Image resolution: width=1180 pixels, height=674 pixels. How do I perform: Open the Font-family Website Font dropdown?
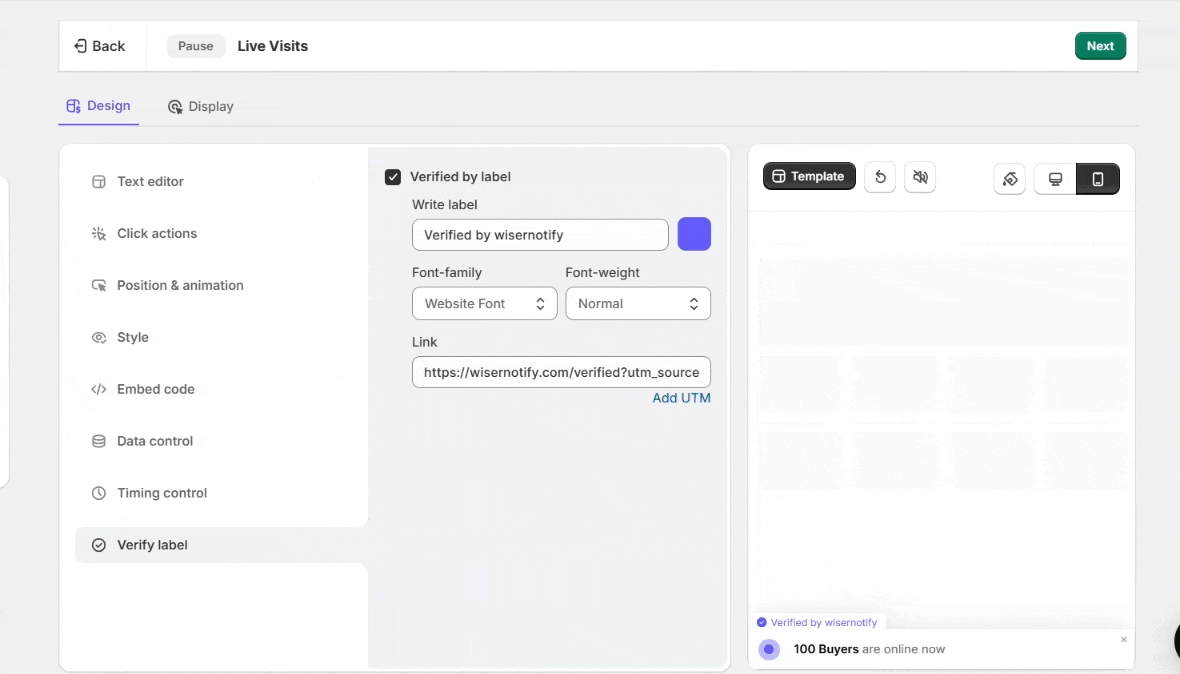[484, 304]
